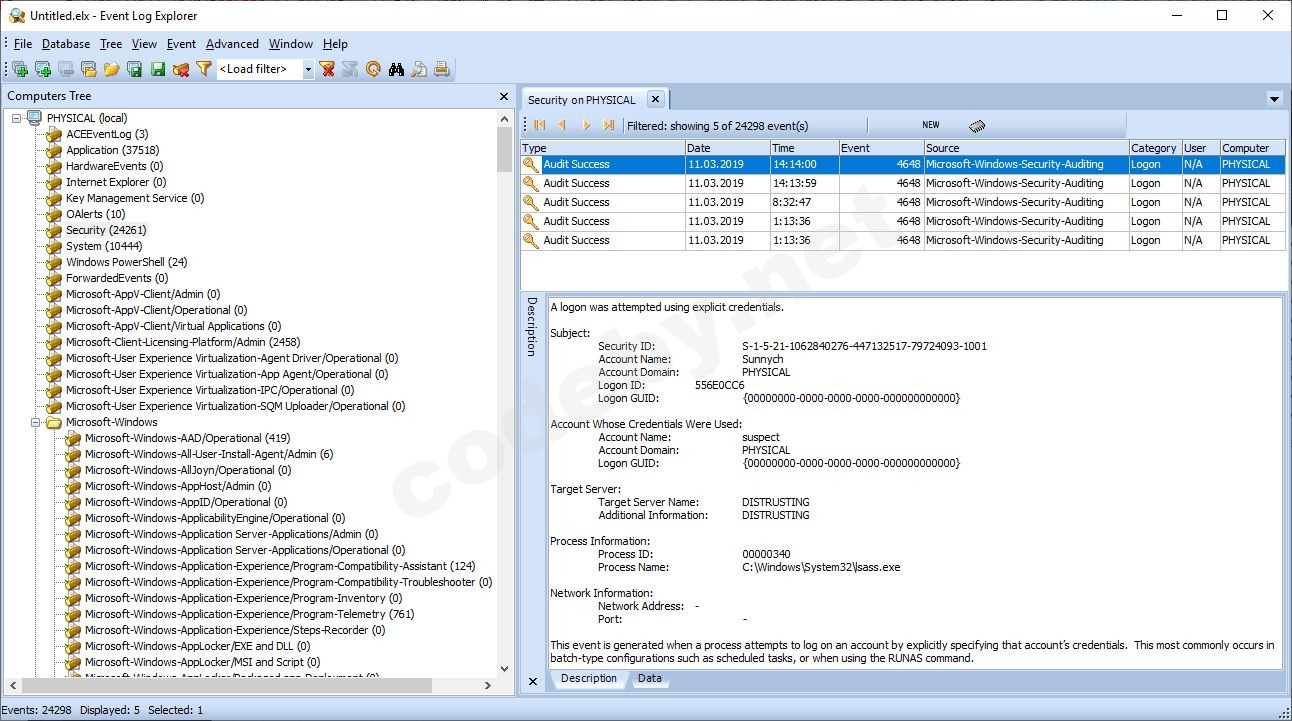
Task: Click the Source column header
Action: [x=1025, y=148]
